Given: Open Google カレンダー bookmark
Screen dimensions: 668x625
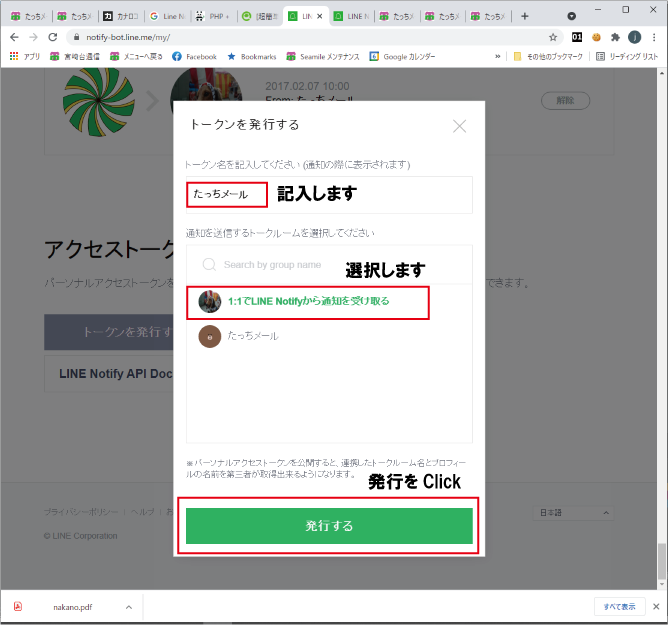Looking at the screenshot, I should (403, 56).
